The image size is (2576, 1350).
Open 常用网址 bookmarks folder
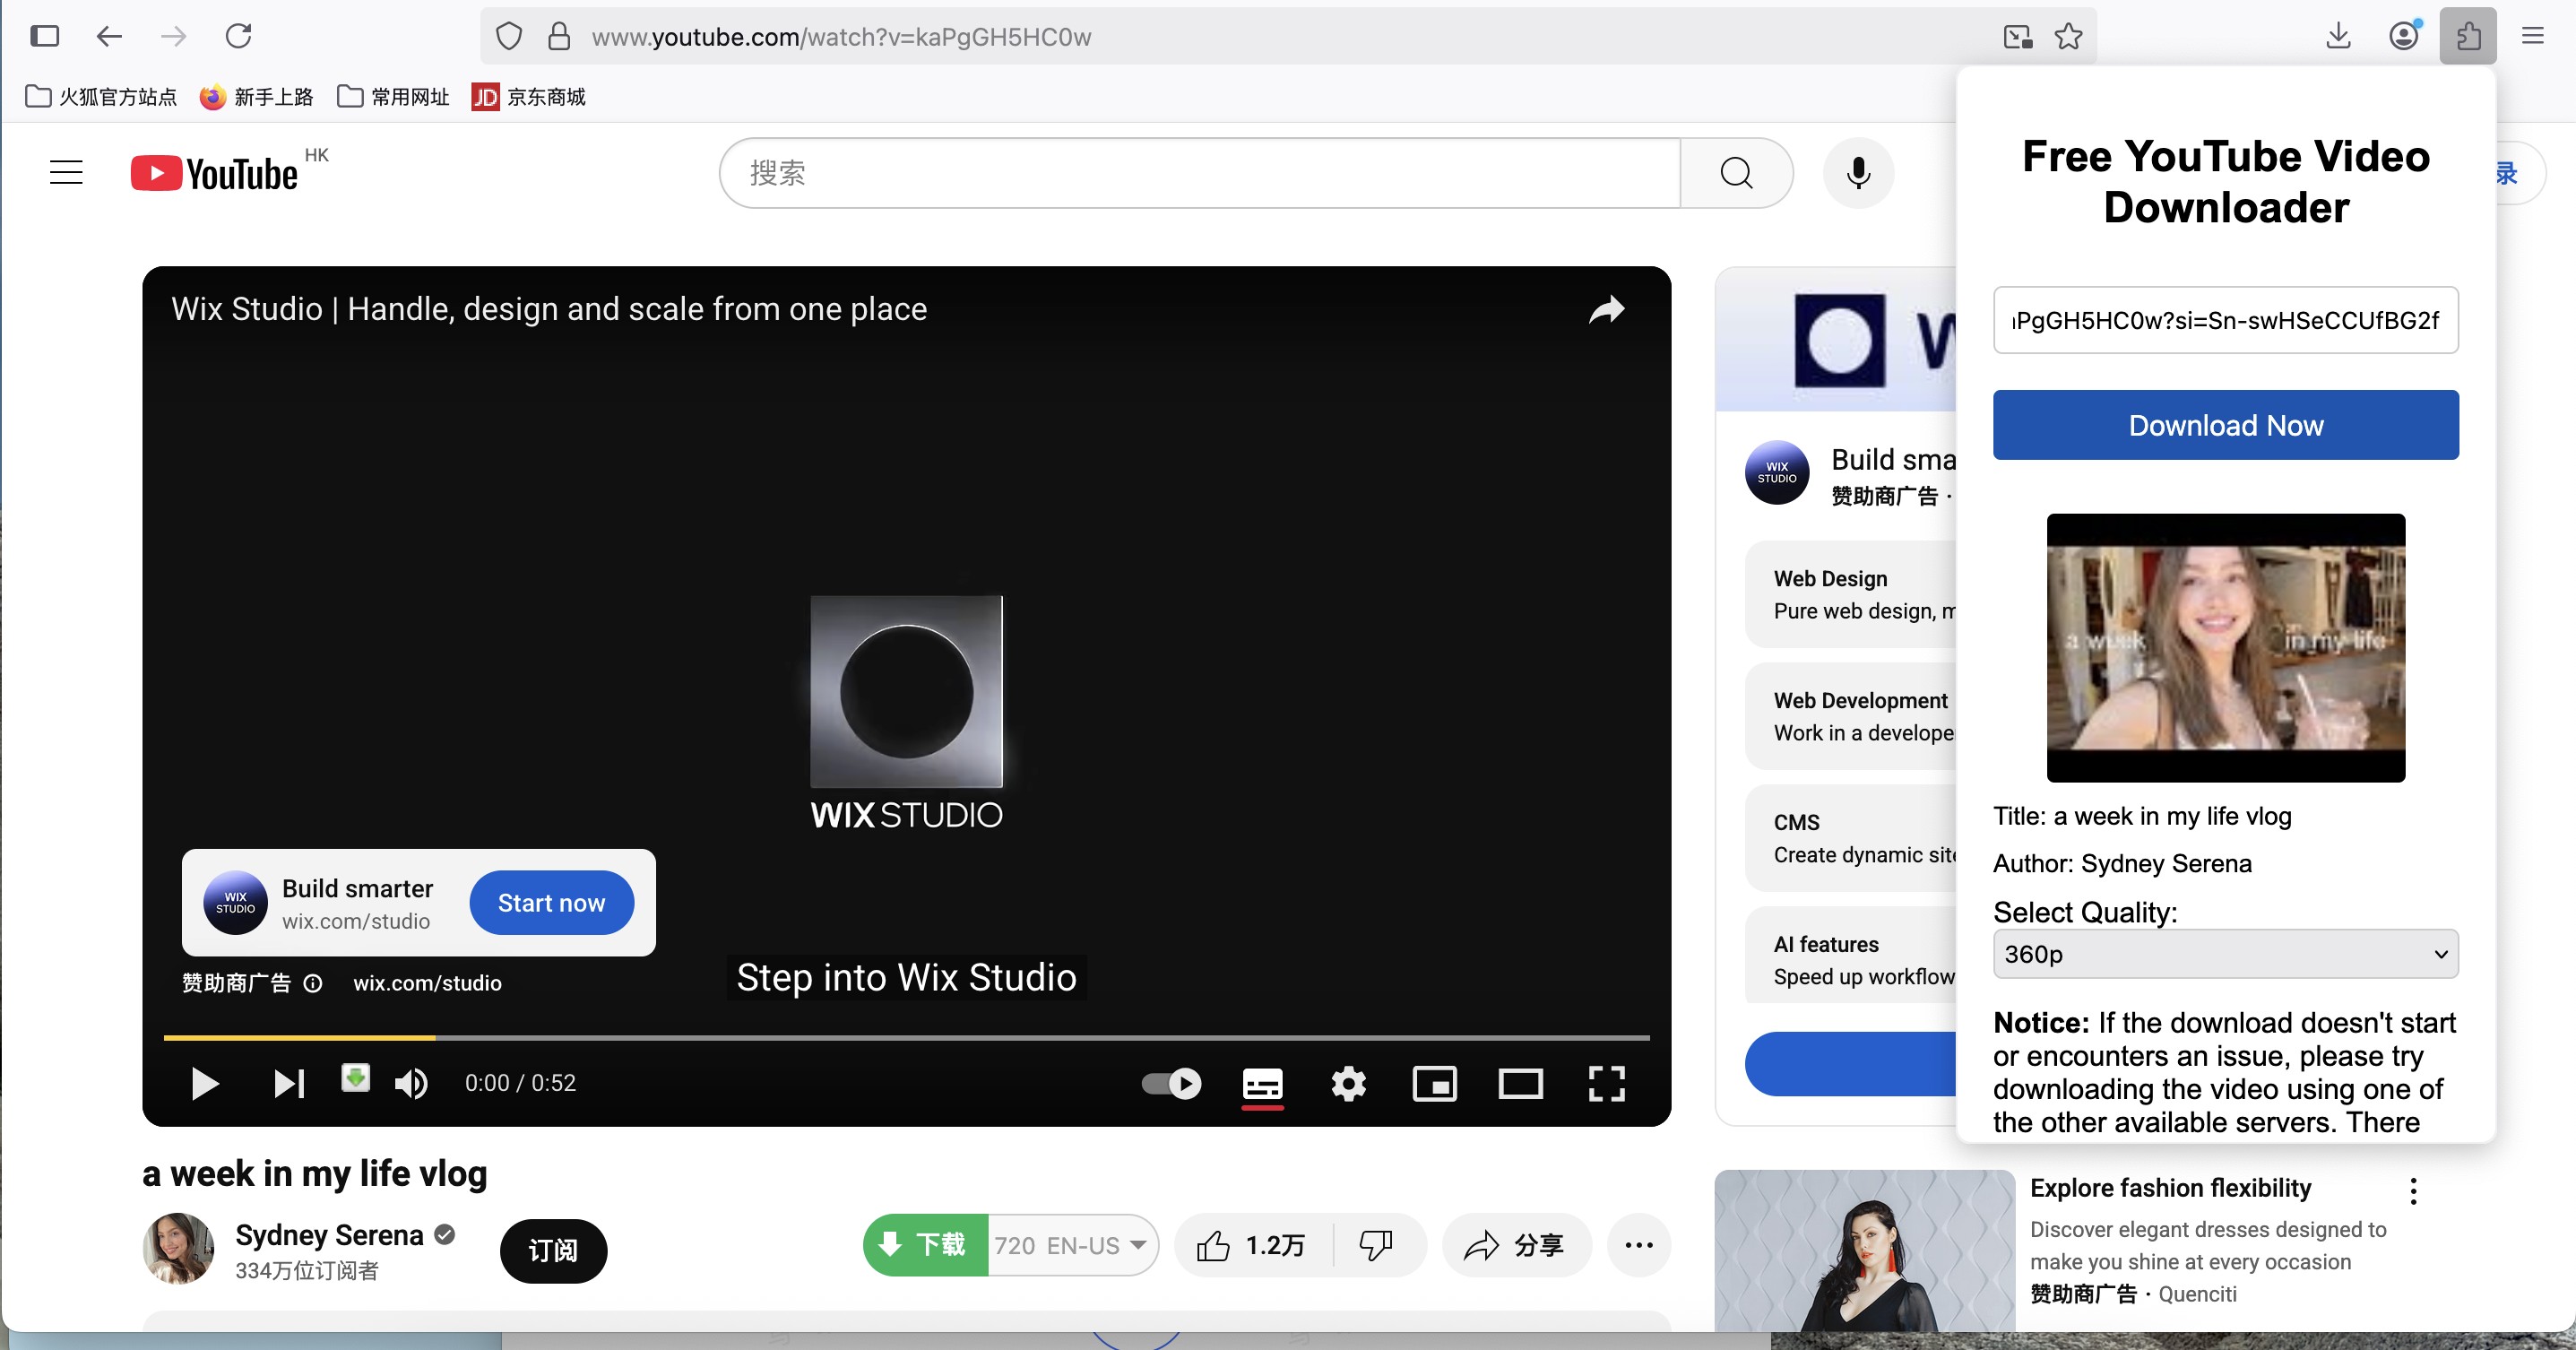tap(393, 97)
